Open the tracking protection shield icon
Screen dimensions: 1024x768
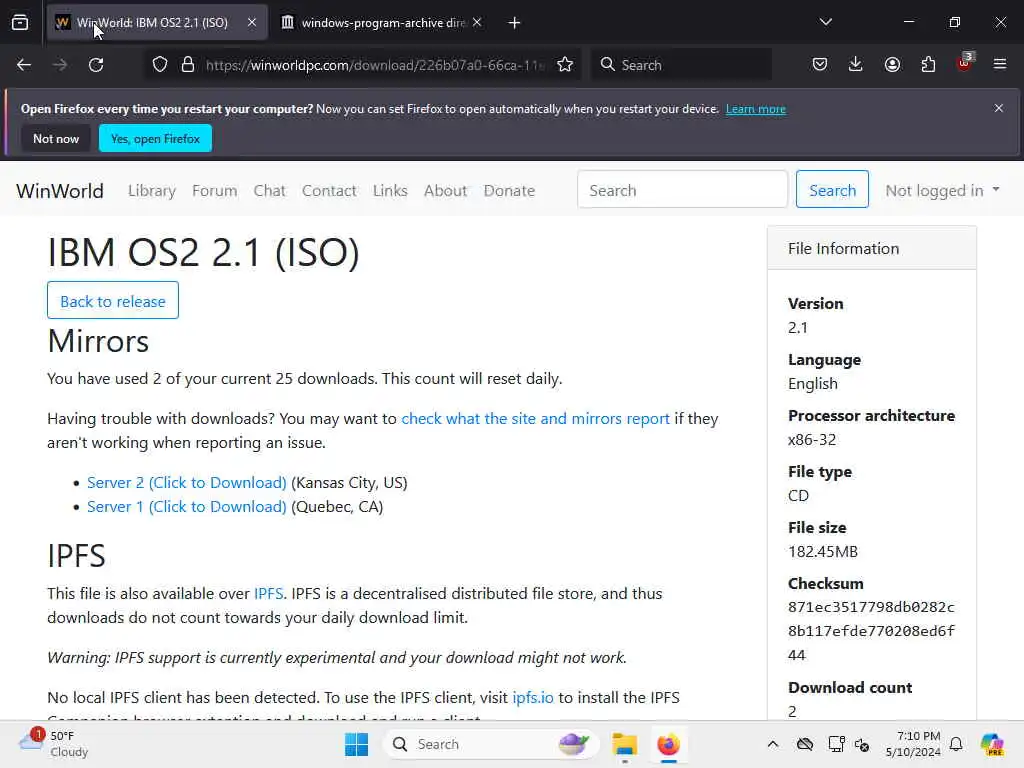coord(160,65)
